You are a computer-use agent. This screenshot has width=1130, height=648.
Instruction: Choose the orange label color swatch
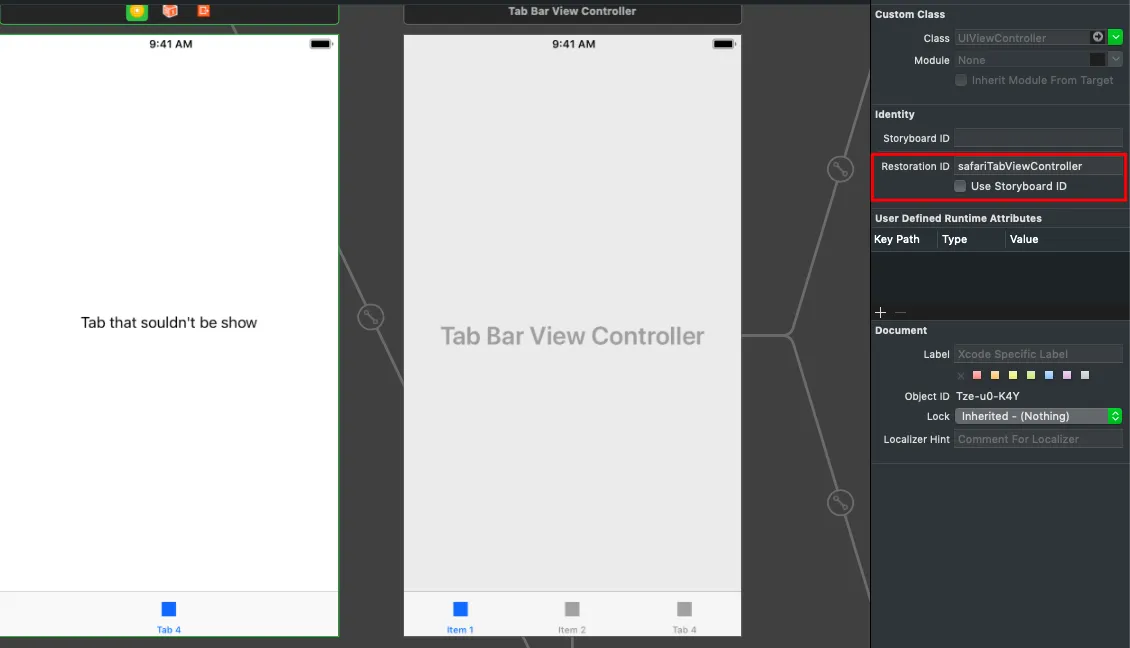click(x=995, y=375)
